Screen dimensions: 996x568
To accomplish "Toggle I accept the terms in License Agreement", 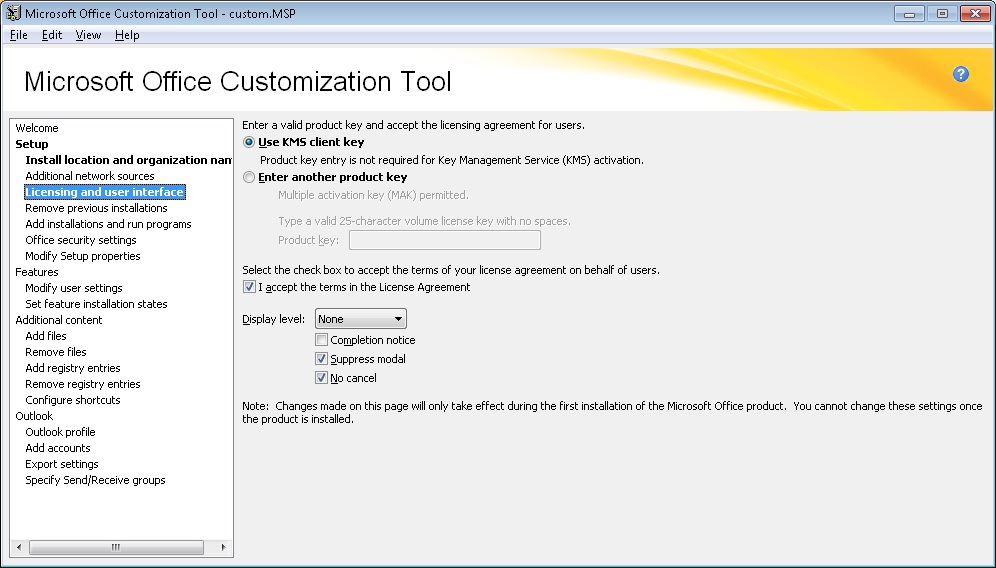I will [x=250, y=287].
